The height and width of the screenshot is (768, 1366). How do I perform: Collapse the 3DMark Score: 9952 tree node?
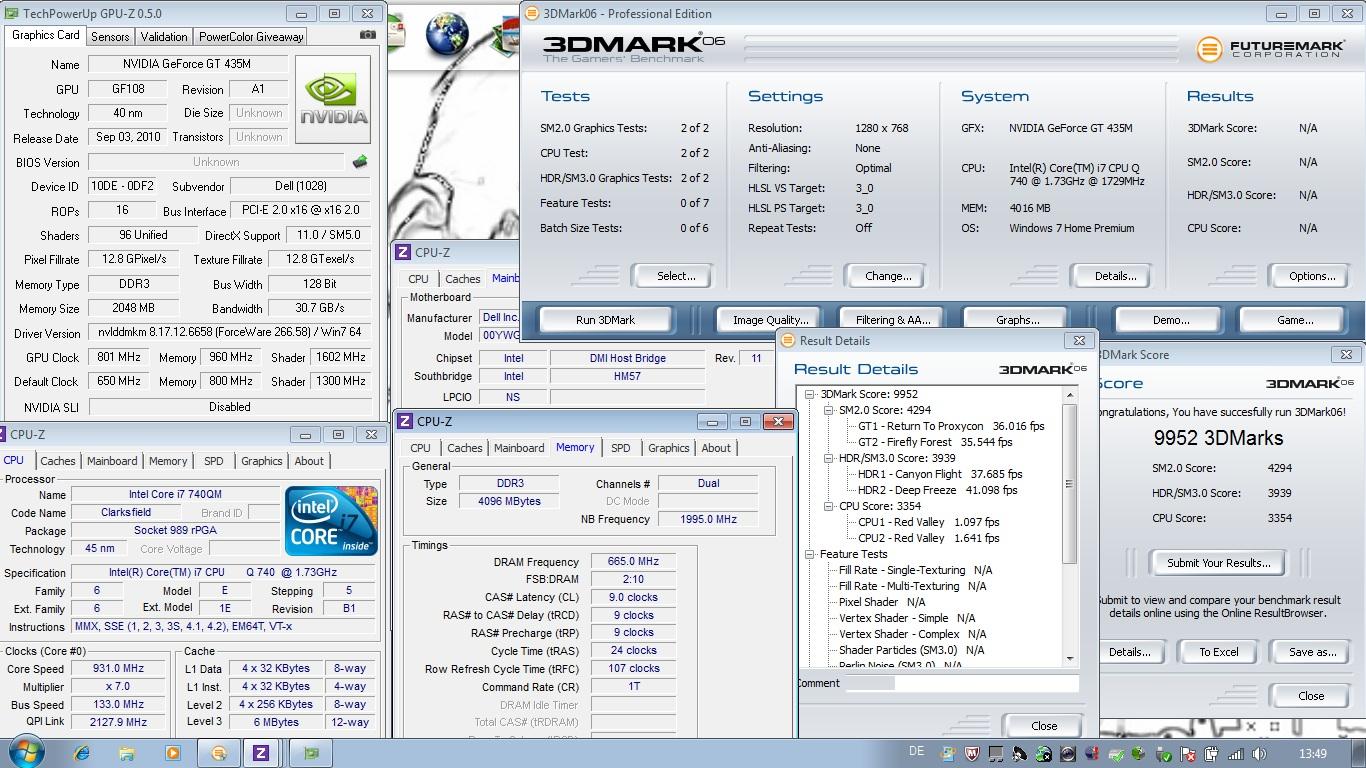810,394
